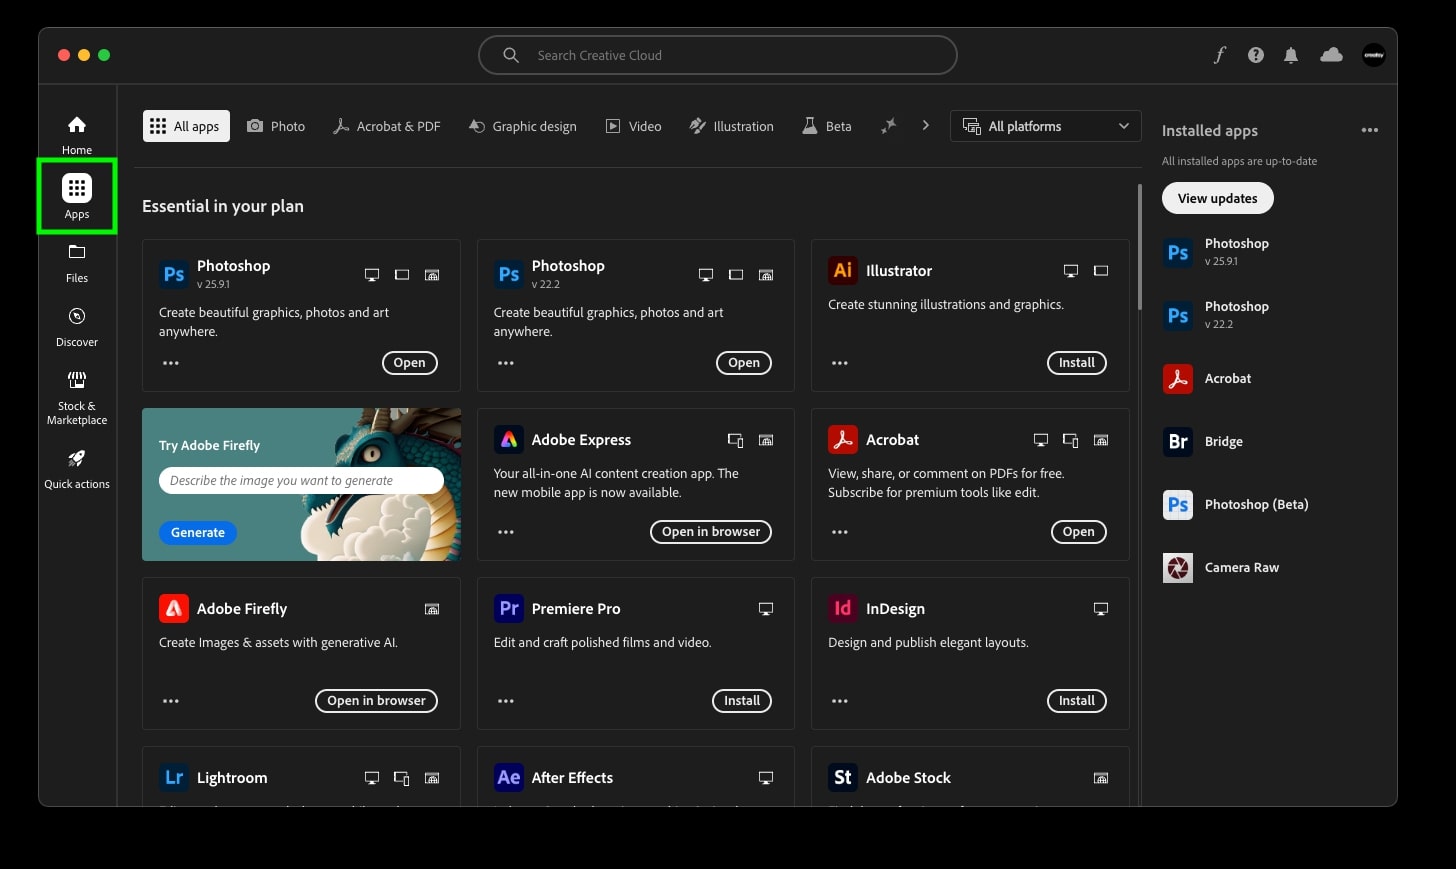The width and height of the screenshot is (1456, 869).
Task: Open the Creative Cloud sync cloud icon
Action: point(1331,55)
